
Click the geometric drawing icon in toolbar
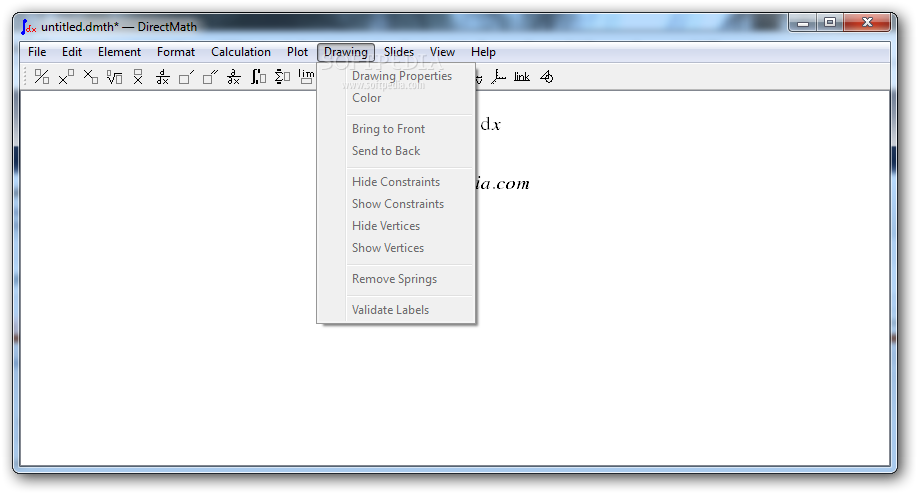(x=546, y=77)
